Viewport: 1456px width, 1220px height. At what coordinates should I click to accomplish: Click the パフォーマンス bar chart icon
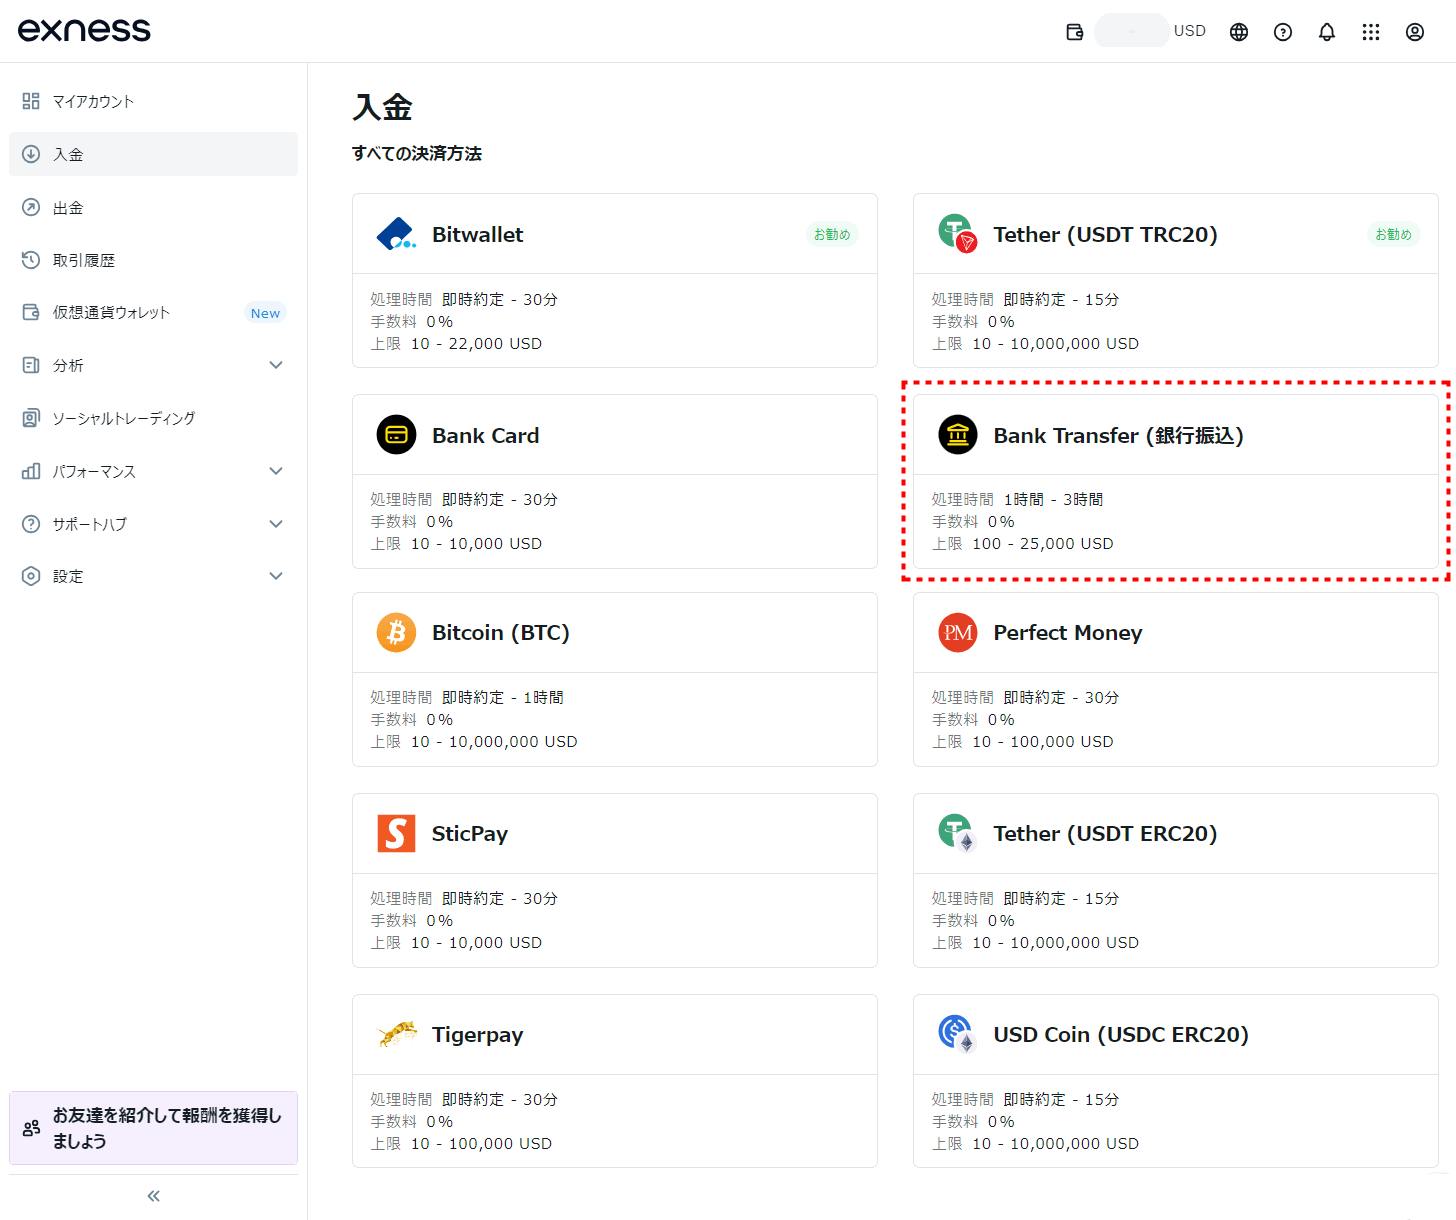(31, 471)
